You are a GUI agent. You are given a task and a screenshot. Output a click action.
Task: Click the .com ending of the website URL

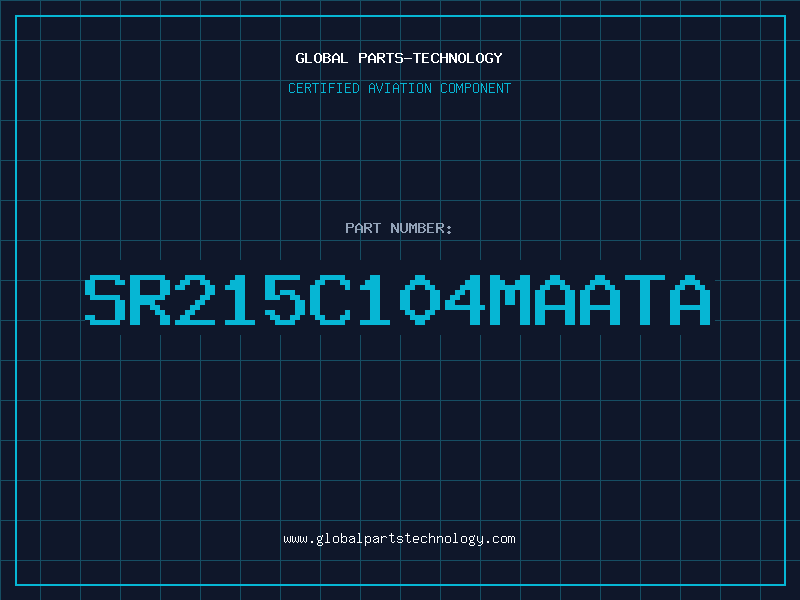point(500,539)
